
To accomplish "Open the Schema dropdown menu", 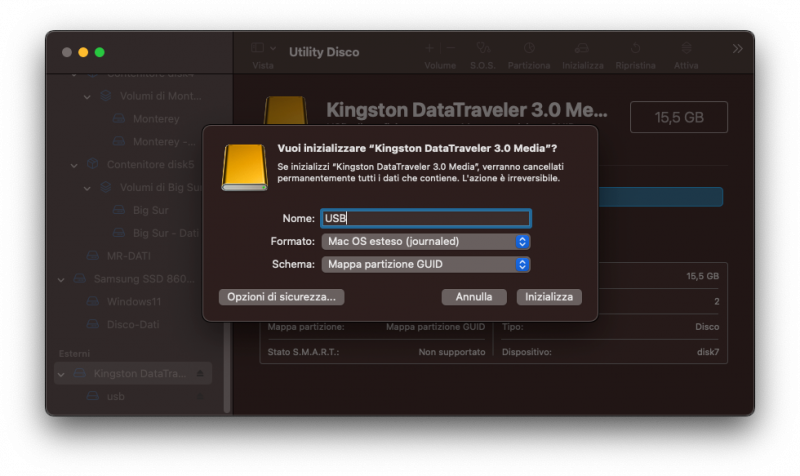I will (x=426, y=264).
